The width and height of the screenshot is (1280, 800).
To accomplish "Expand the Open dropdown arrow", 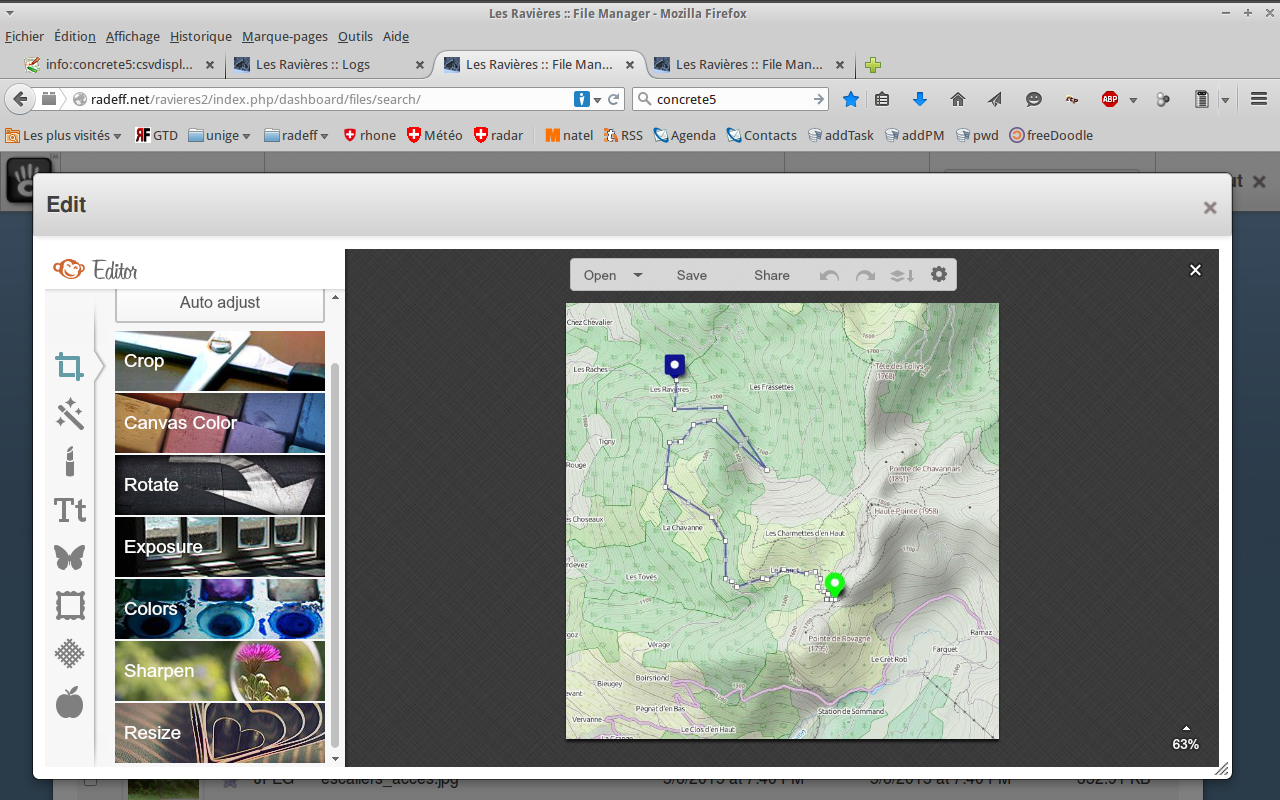I will point(638,275).
